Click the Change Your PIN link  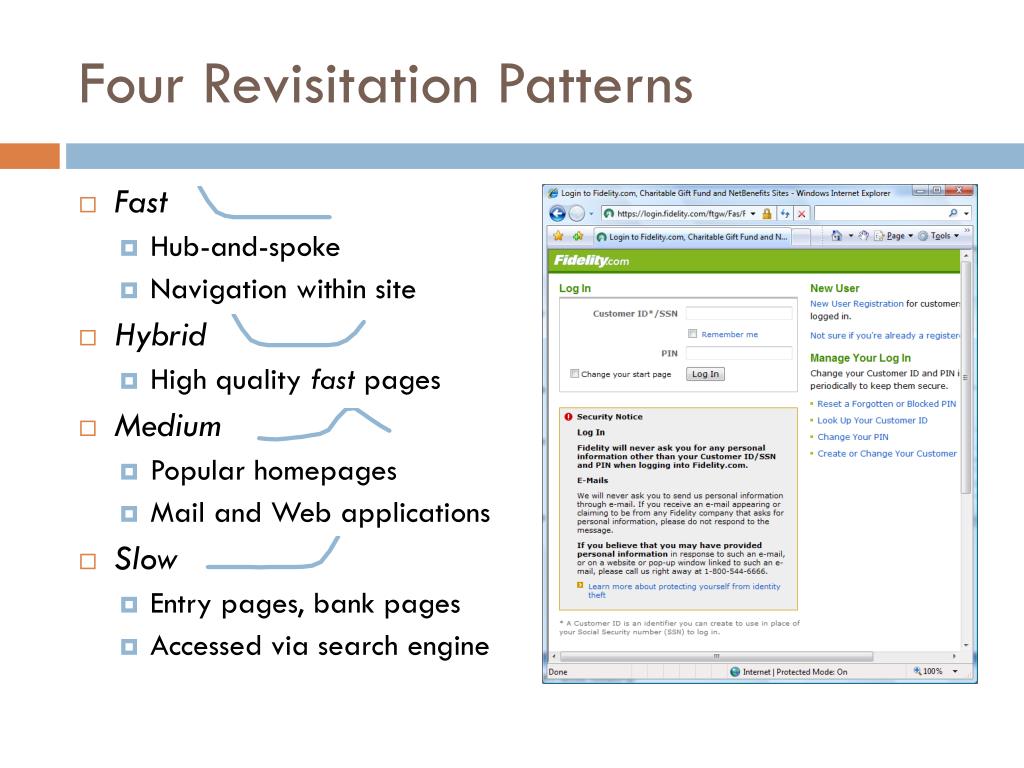852,437
